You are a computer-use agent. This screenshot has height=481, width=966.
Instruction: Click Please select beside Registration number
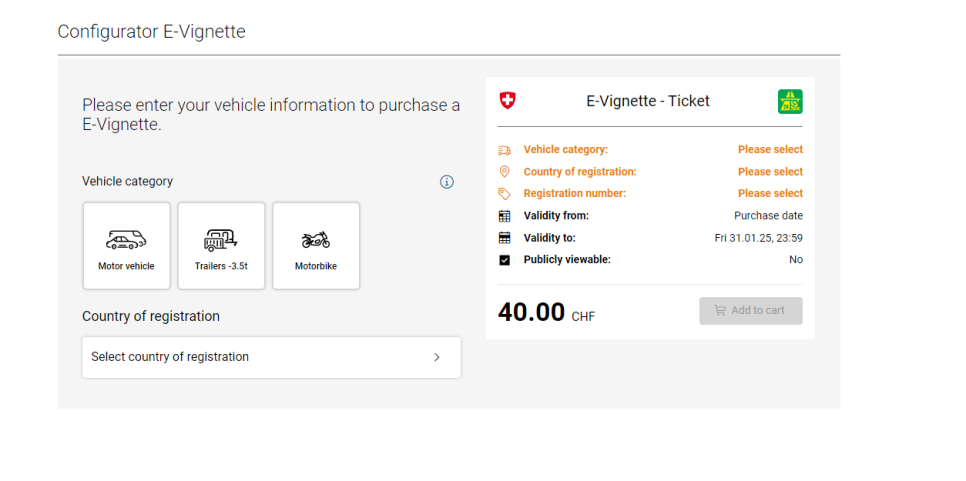770,193
